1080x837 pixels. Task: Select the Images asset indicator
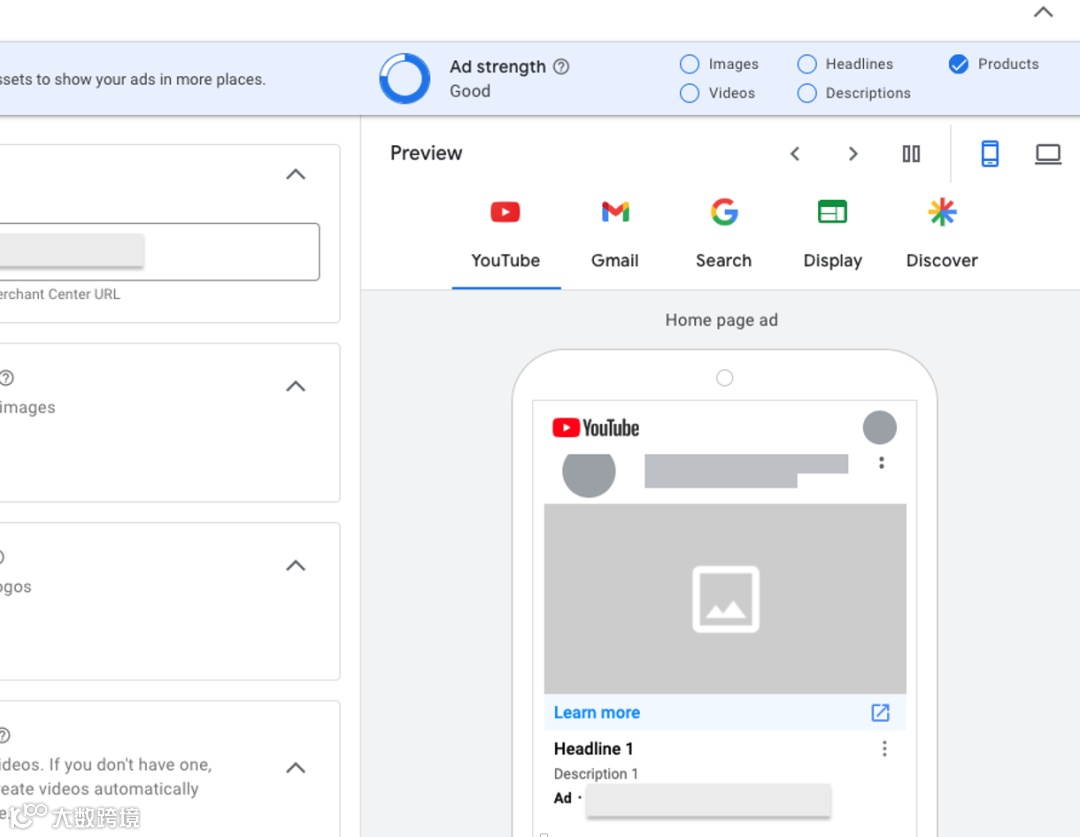(x=689, y=64)
